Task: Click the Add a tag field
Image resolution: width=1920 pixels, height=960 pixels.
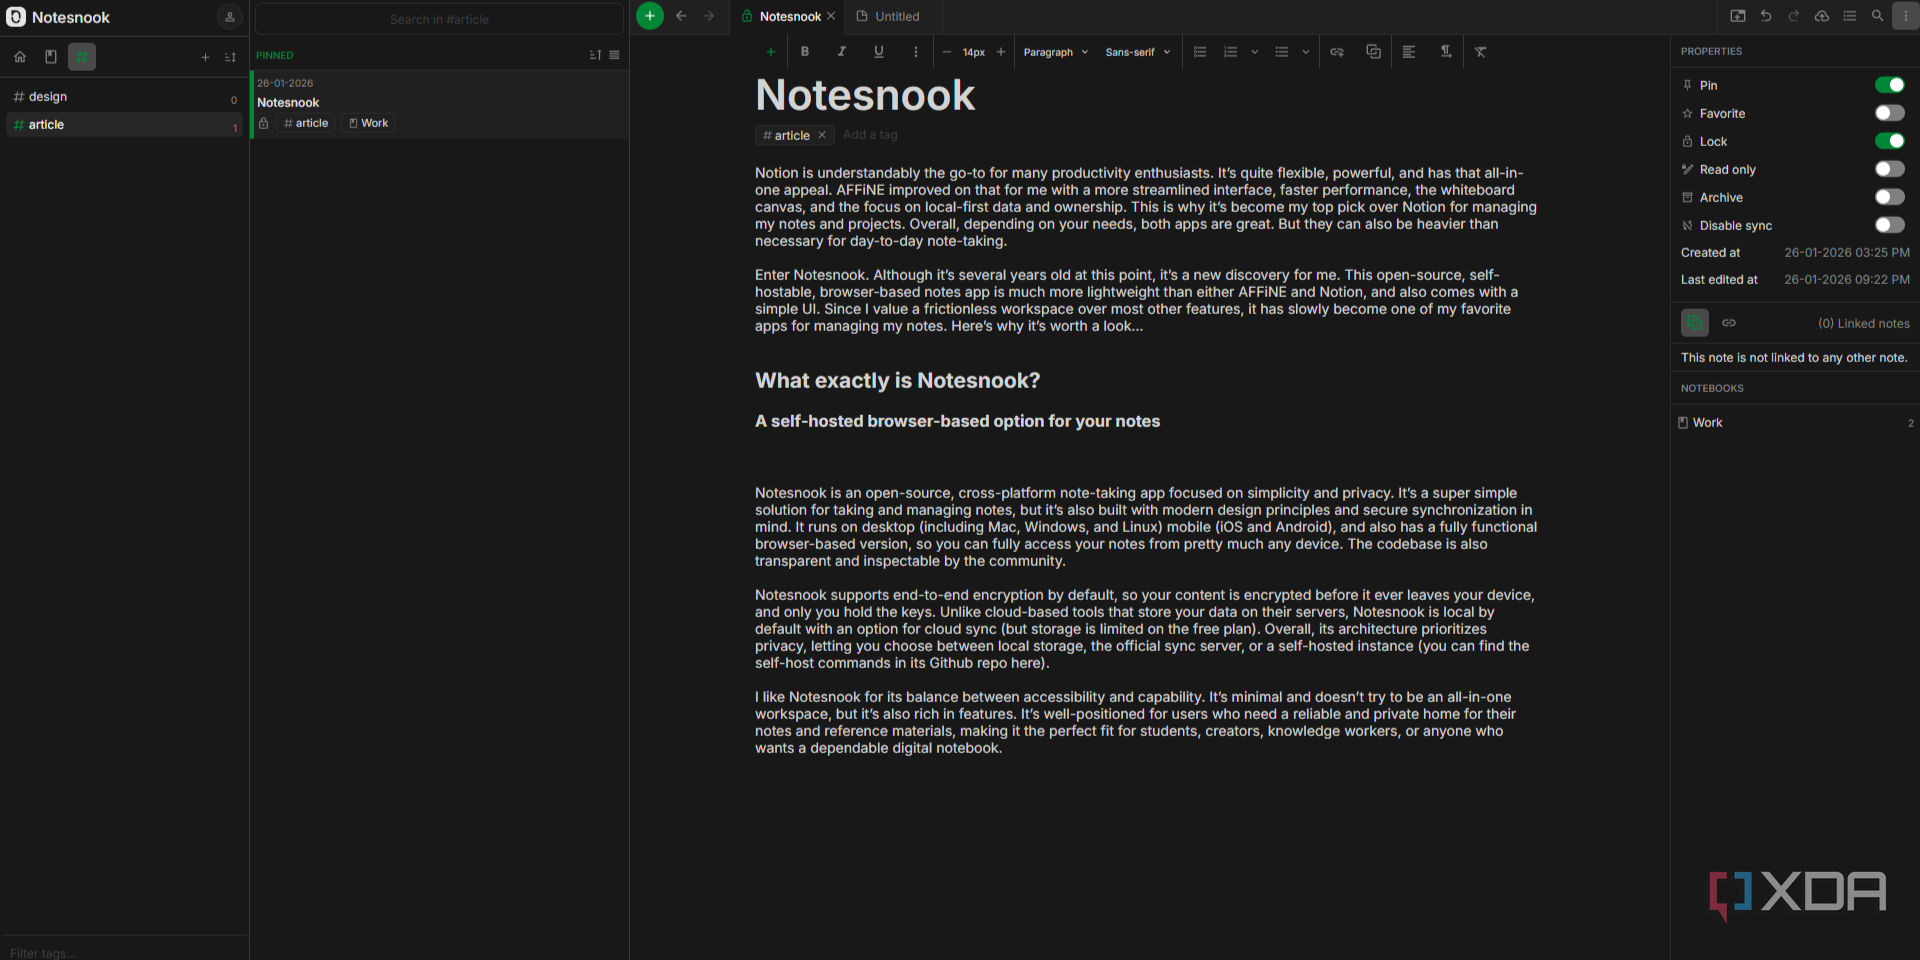Action: [870, 135]
